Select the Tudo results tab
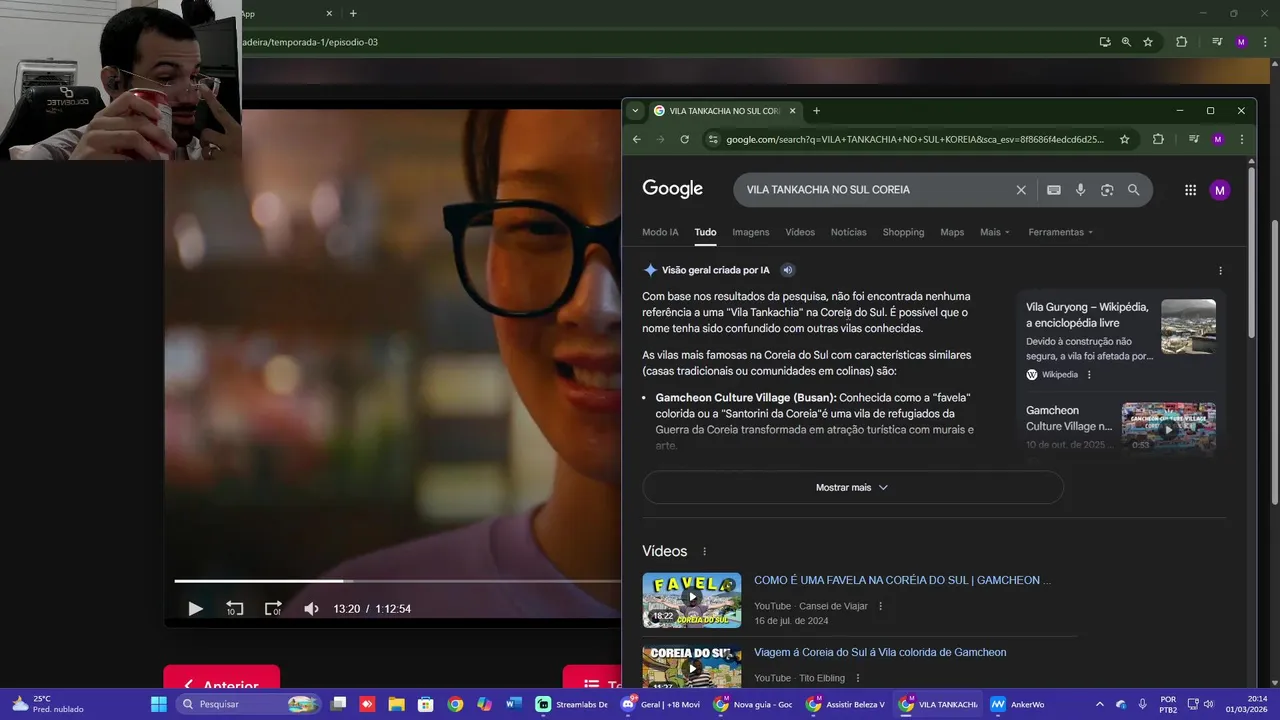 tap(705, 232)
